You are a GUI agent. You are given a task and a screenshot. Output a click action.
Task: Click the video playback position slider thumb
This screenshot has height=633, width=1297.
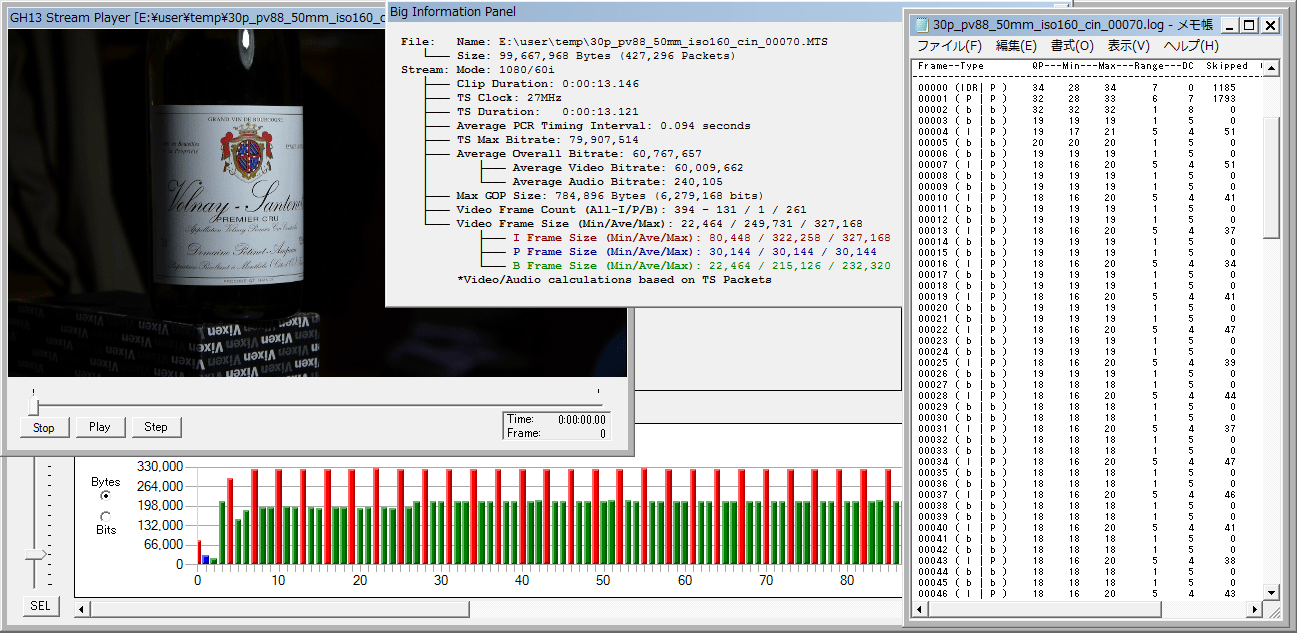tap(33, 406)
